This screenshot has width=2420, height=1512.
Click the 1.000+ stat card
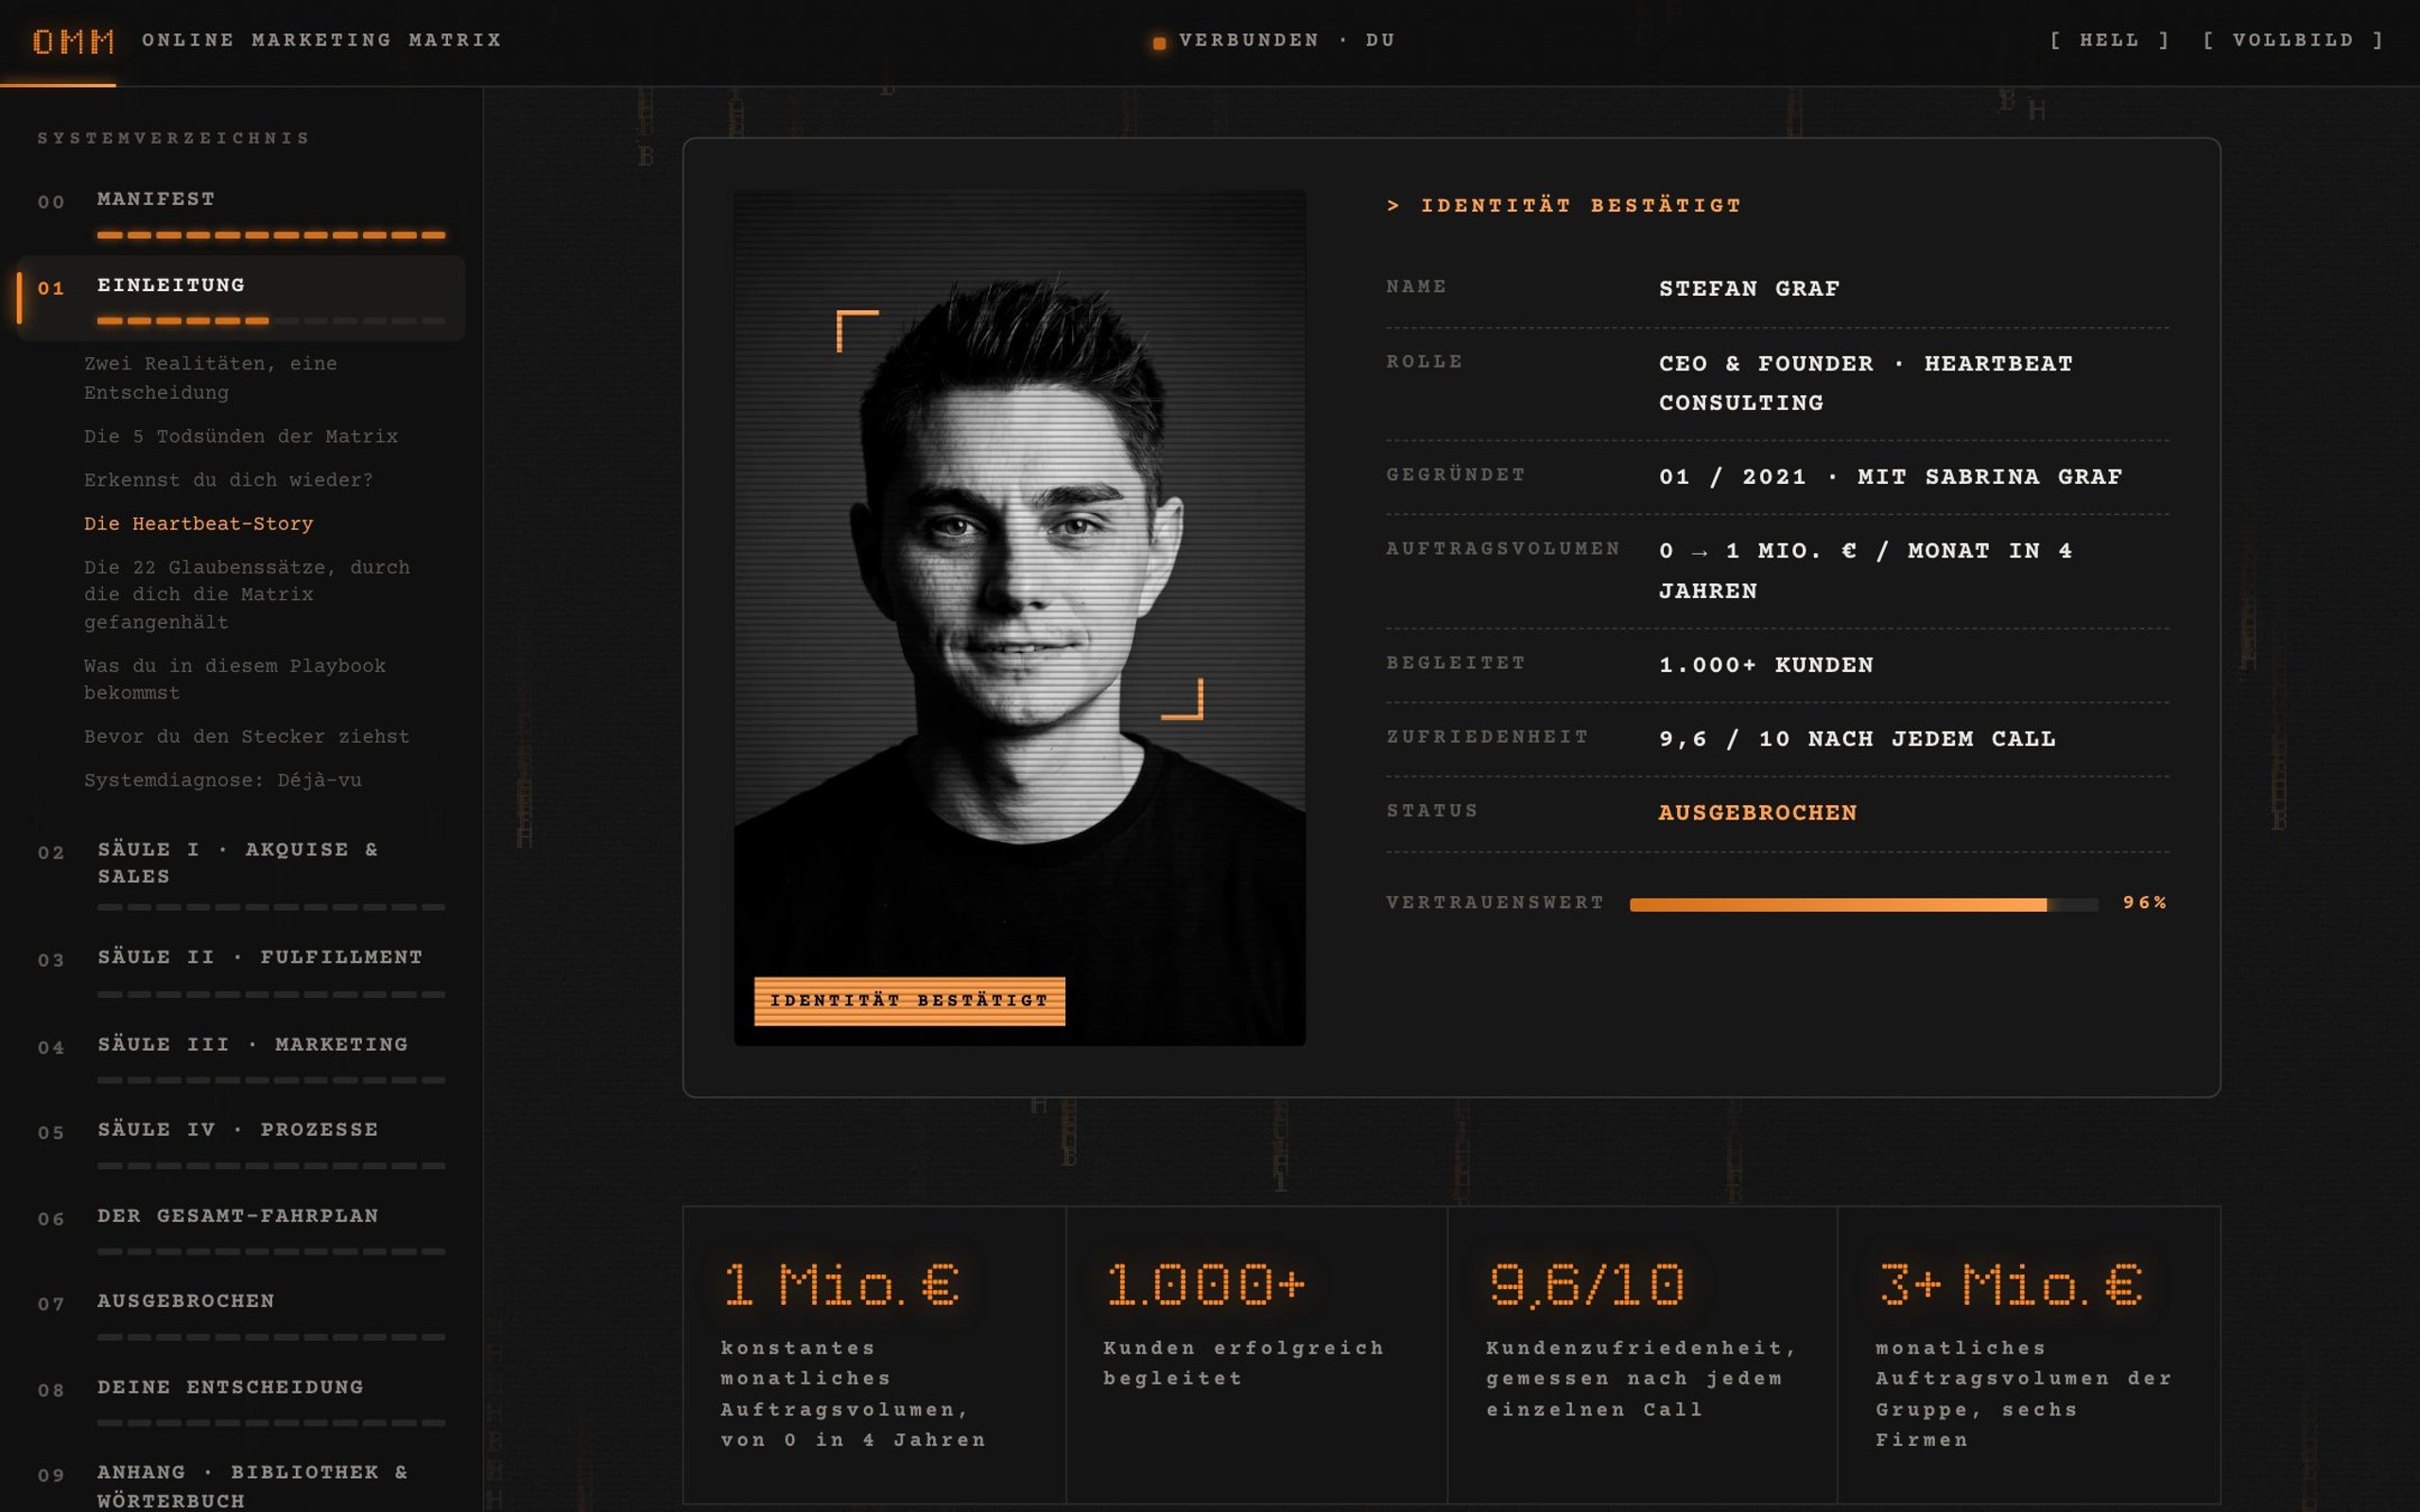coord(1257,1355)
